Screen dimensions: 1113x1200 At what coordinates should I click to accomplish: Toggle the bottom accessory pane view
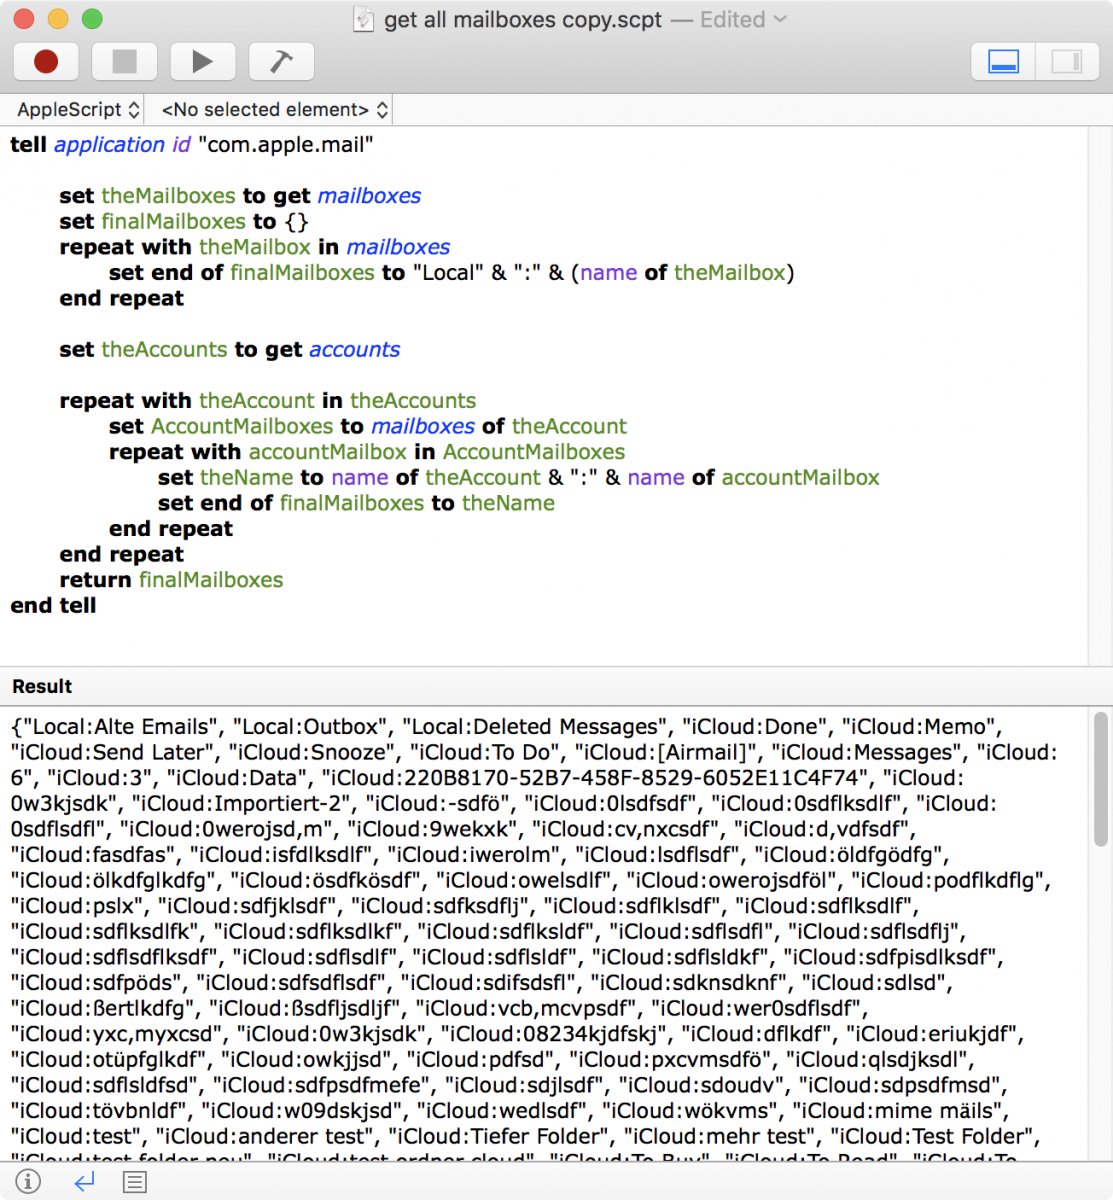pyautogui.click(x=1003, y=62)
